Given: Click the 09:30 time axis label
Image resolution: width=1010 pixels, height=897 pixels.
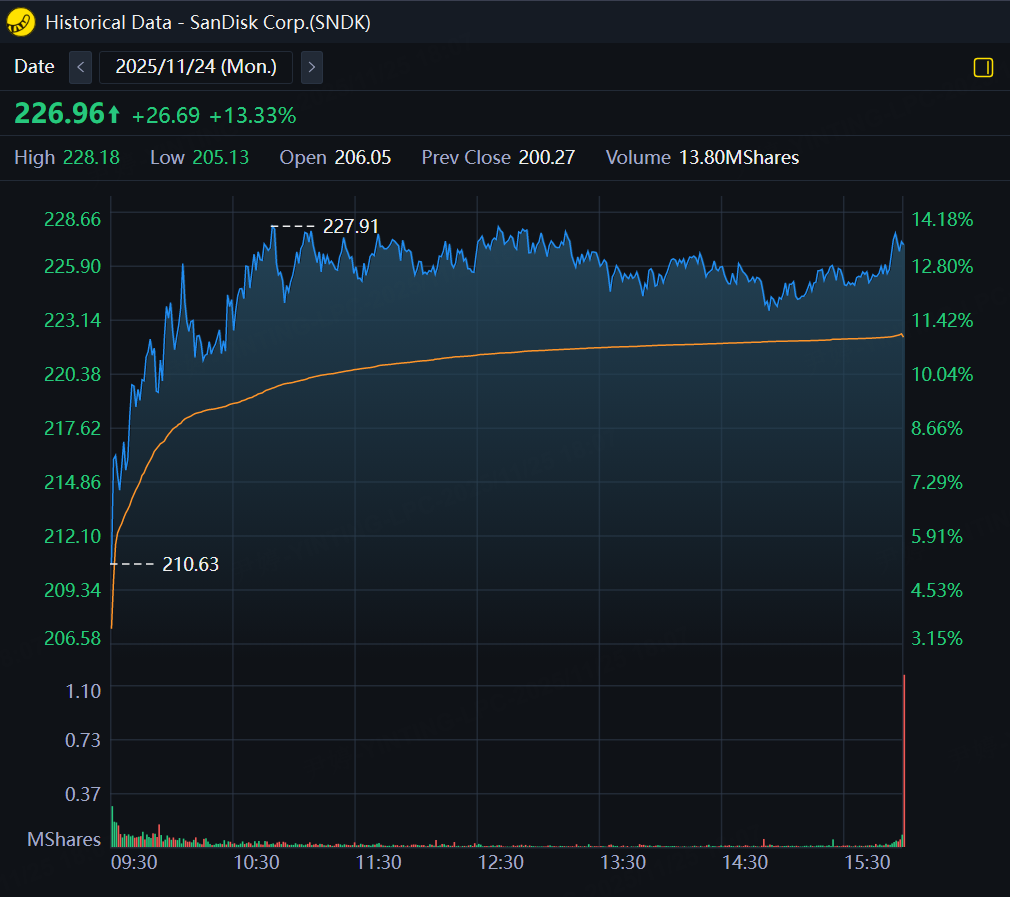Looking at the screenshot, I should tap(134, 863).
